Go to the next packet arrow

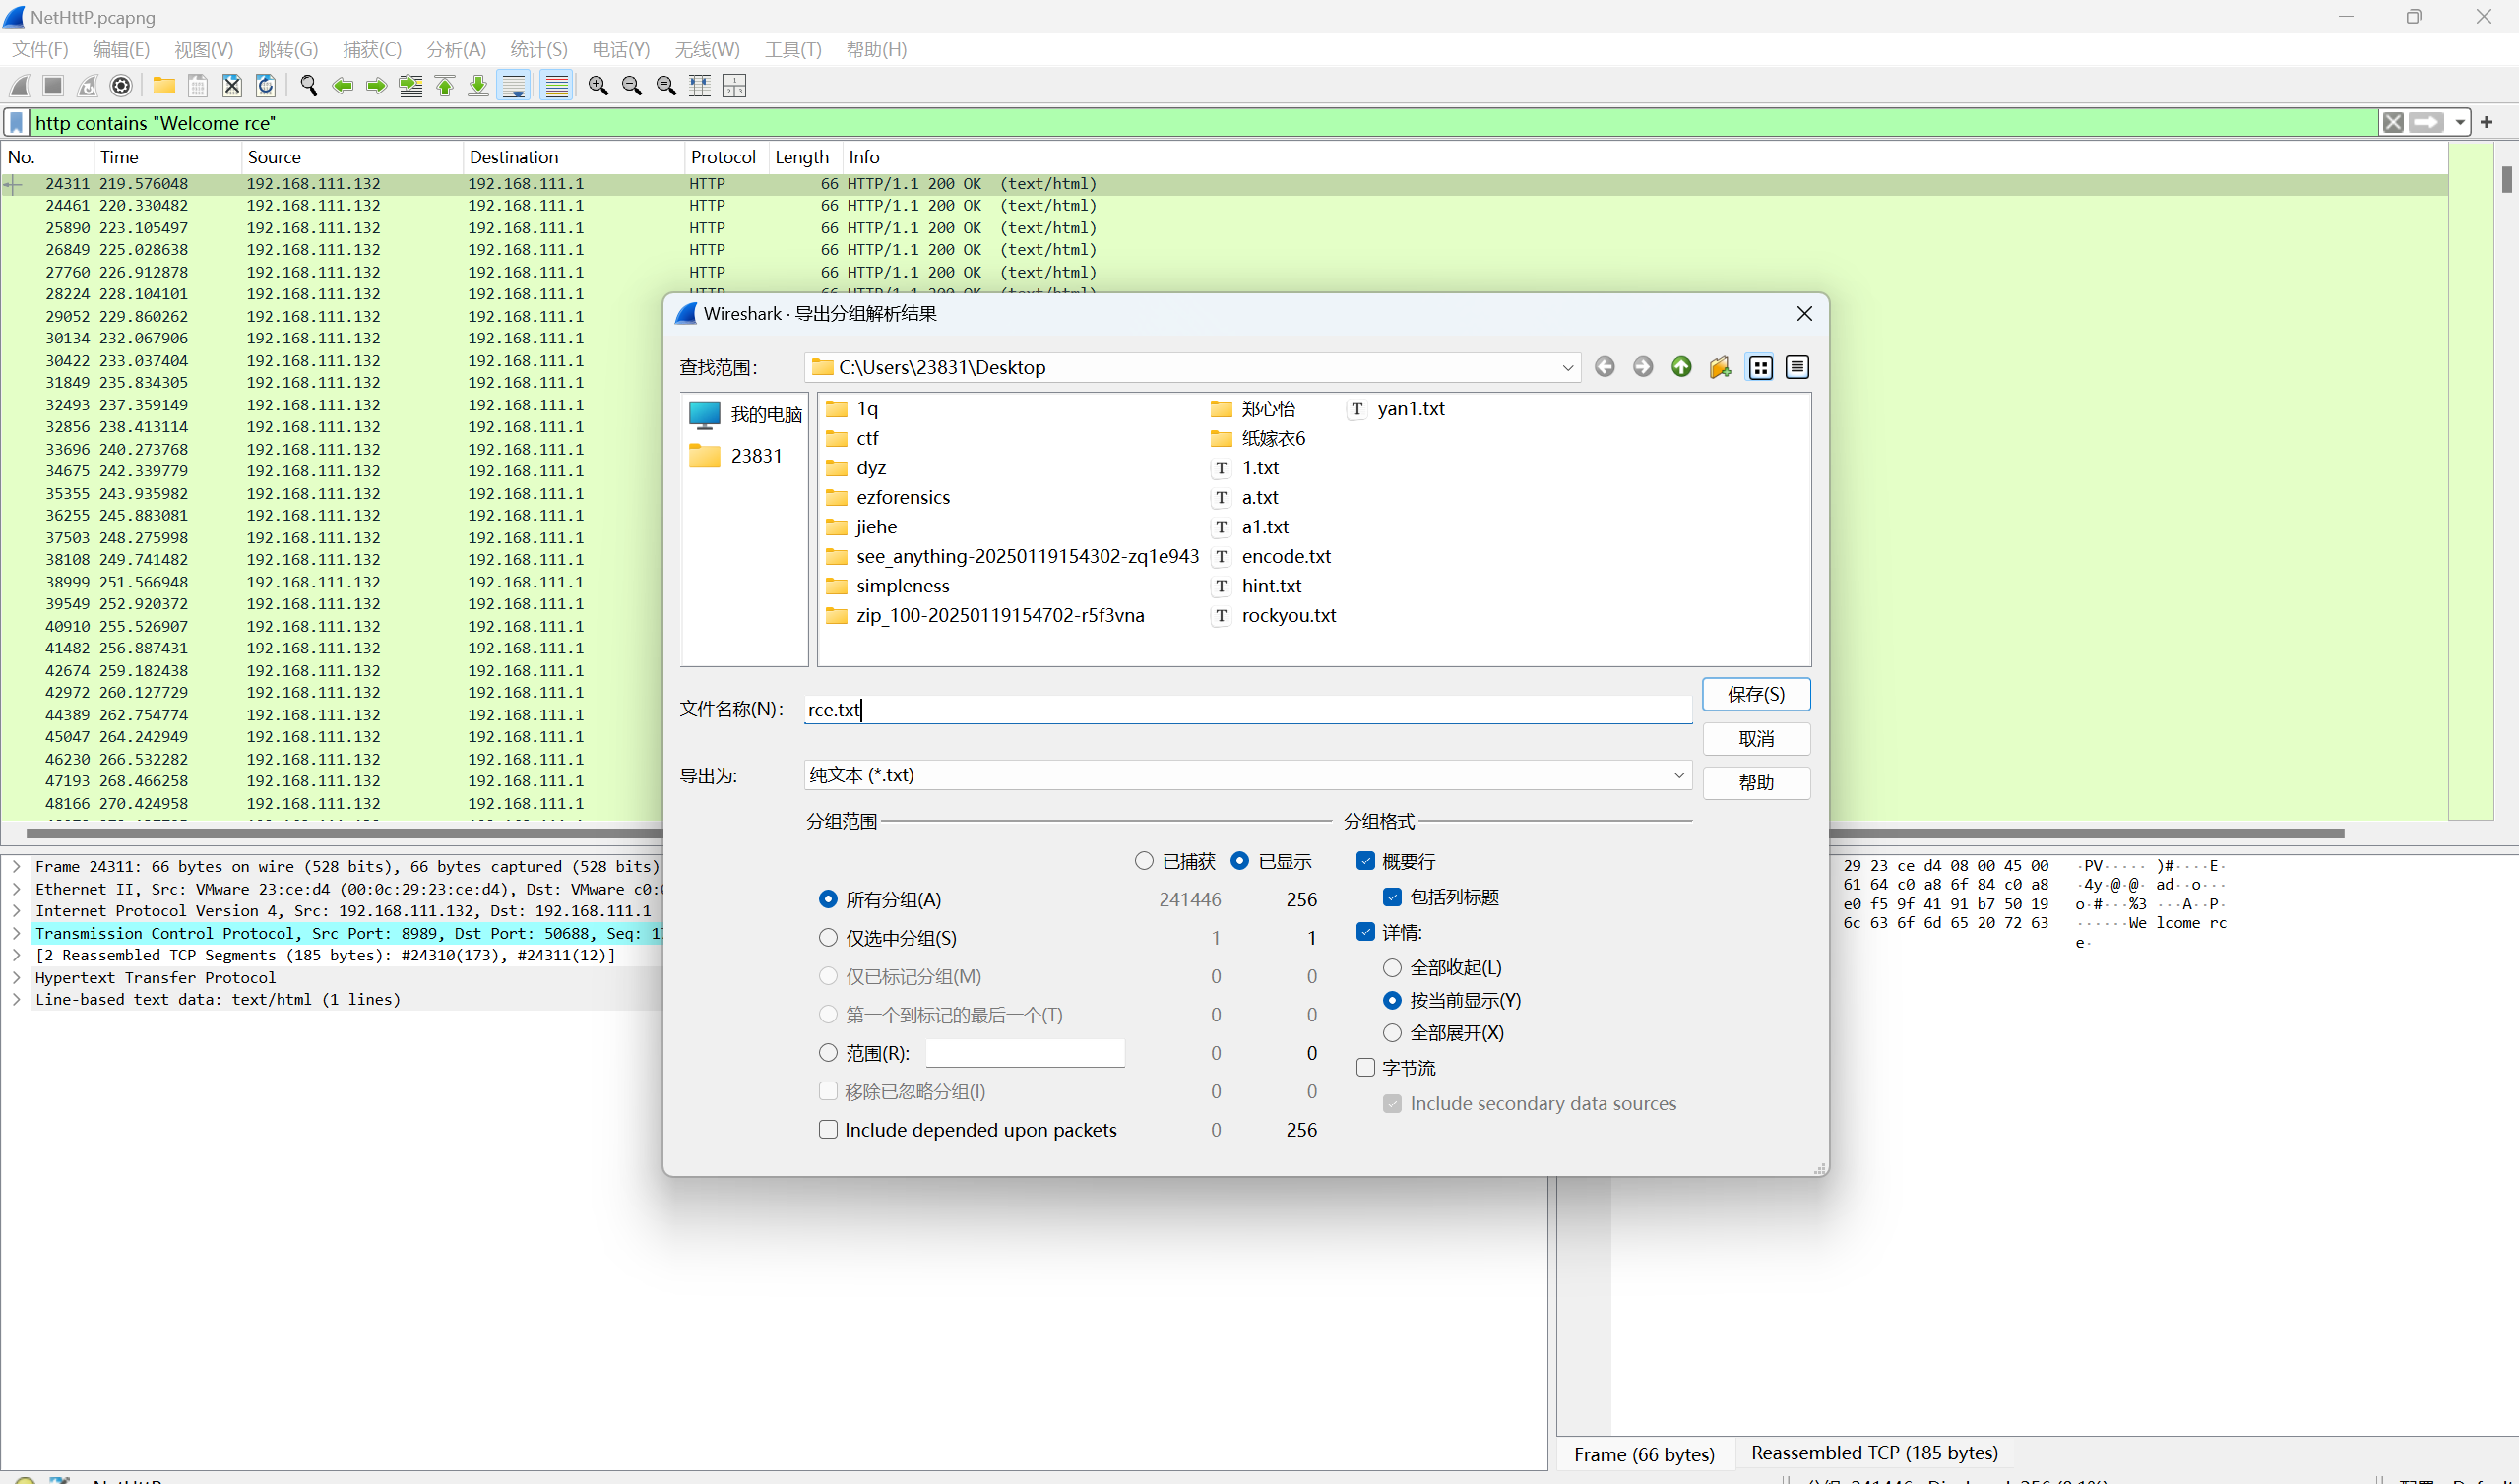(377, 86)
